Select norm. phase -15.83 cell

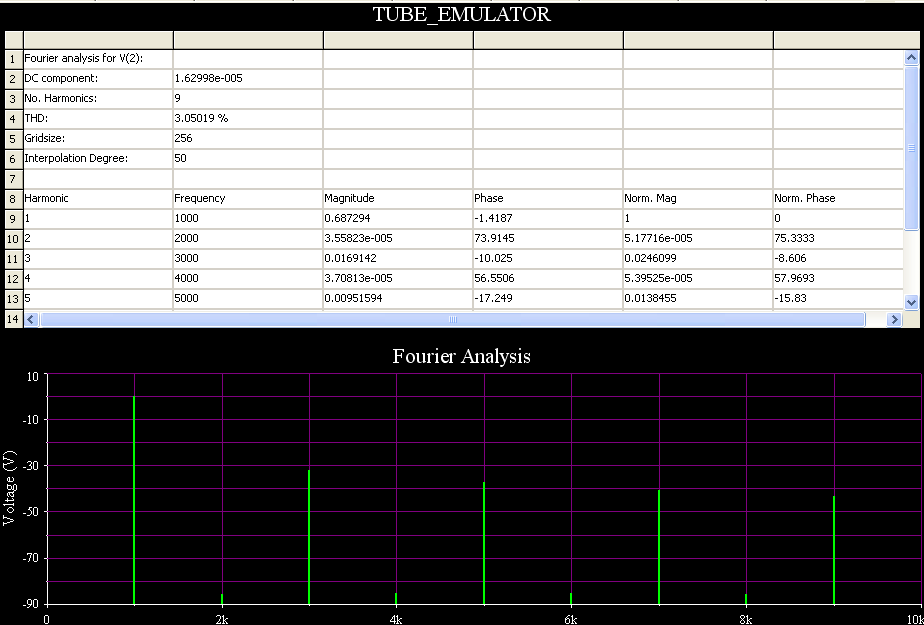click(x=838, y=299)
